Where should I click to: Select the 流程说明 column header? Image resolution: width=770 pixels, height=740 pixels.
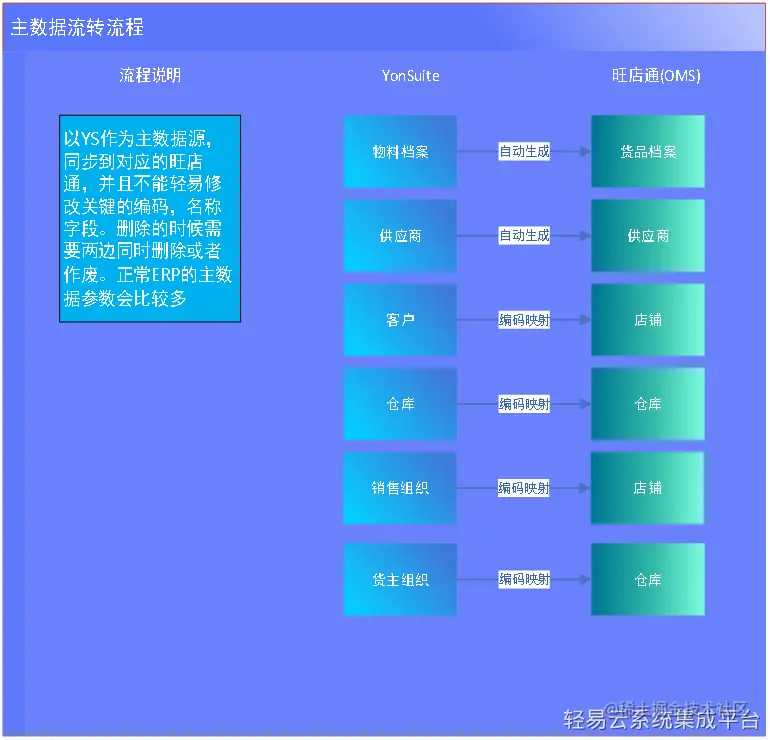[150, 75]
